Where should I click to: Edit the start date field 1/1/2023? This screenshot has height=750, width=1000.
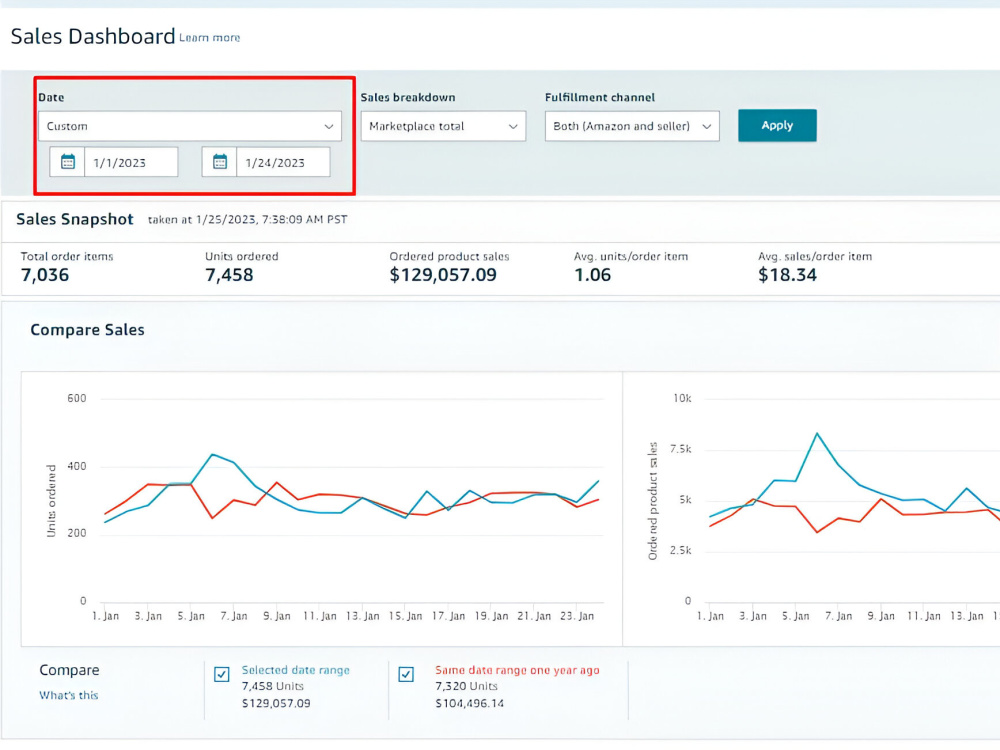click(x=131, y=162)
